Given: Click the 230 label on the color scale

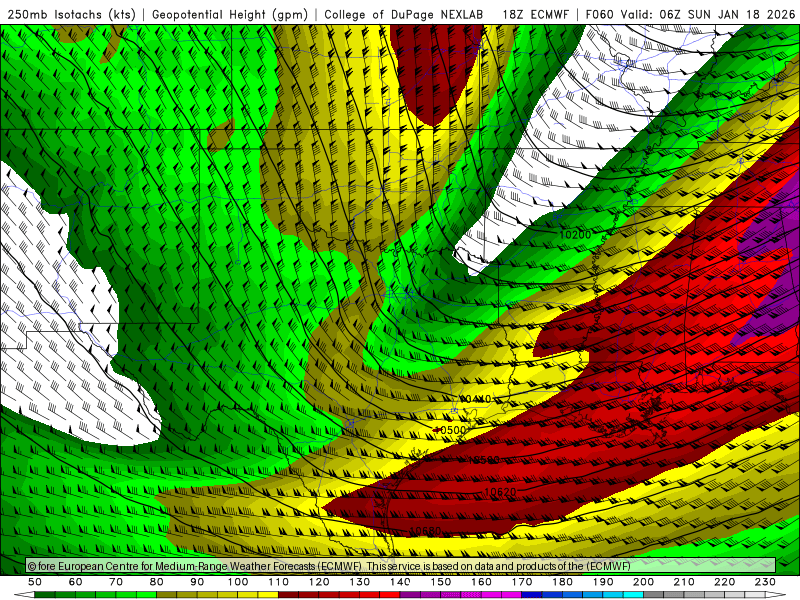Looking at the screenshot, I should 765,582.
